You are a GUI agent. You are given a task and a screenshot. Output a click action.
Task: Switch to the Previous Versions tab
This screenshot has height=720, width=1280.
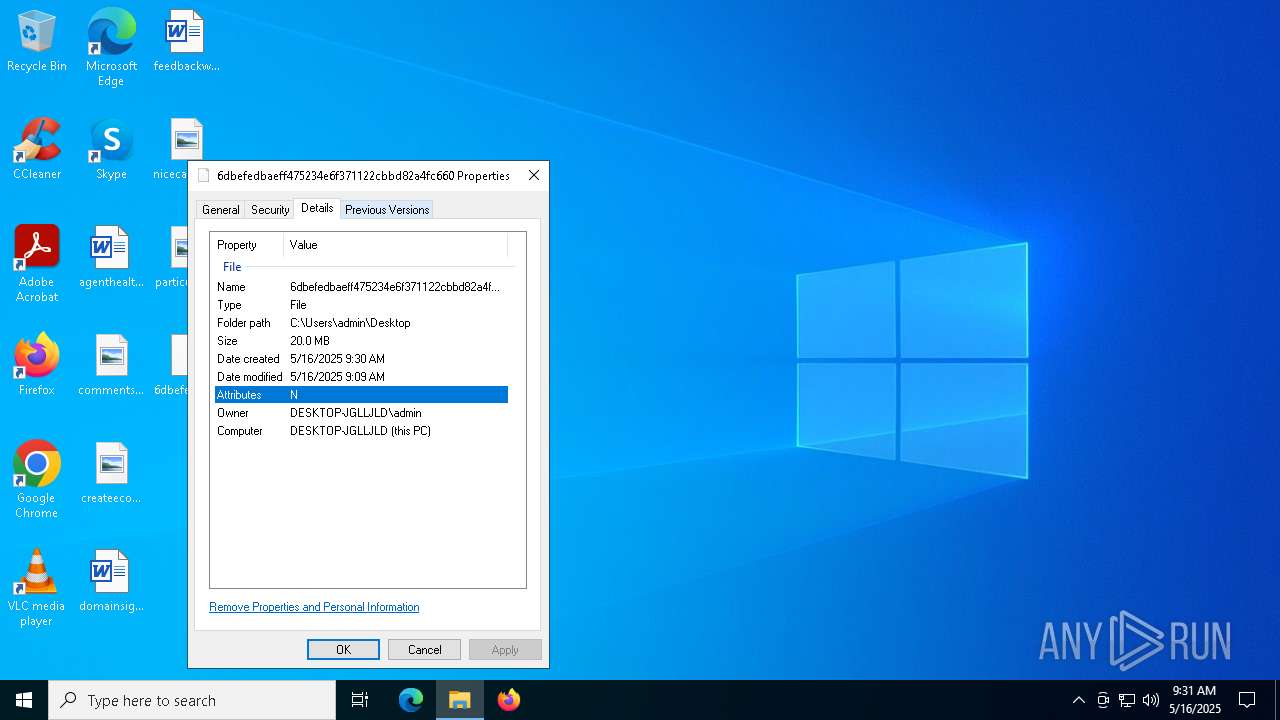pos(387,210)
